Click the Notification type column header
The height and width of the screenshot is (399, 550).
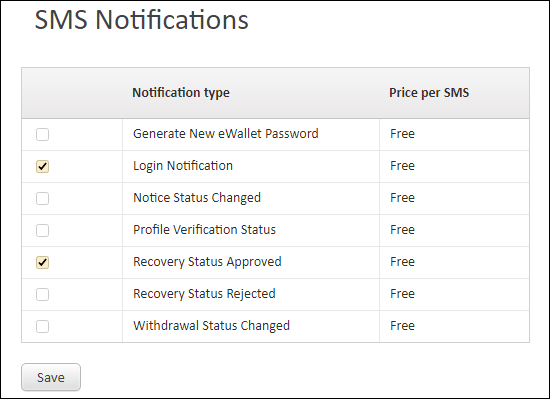pyautogui.click(x=181, y=93)
